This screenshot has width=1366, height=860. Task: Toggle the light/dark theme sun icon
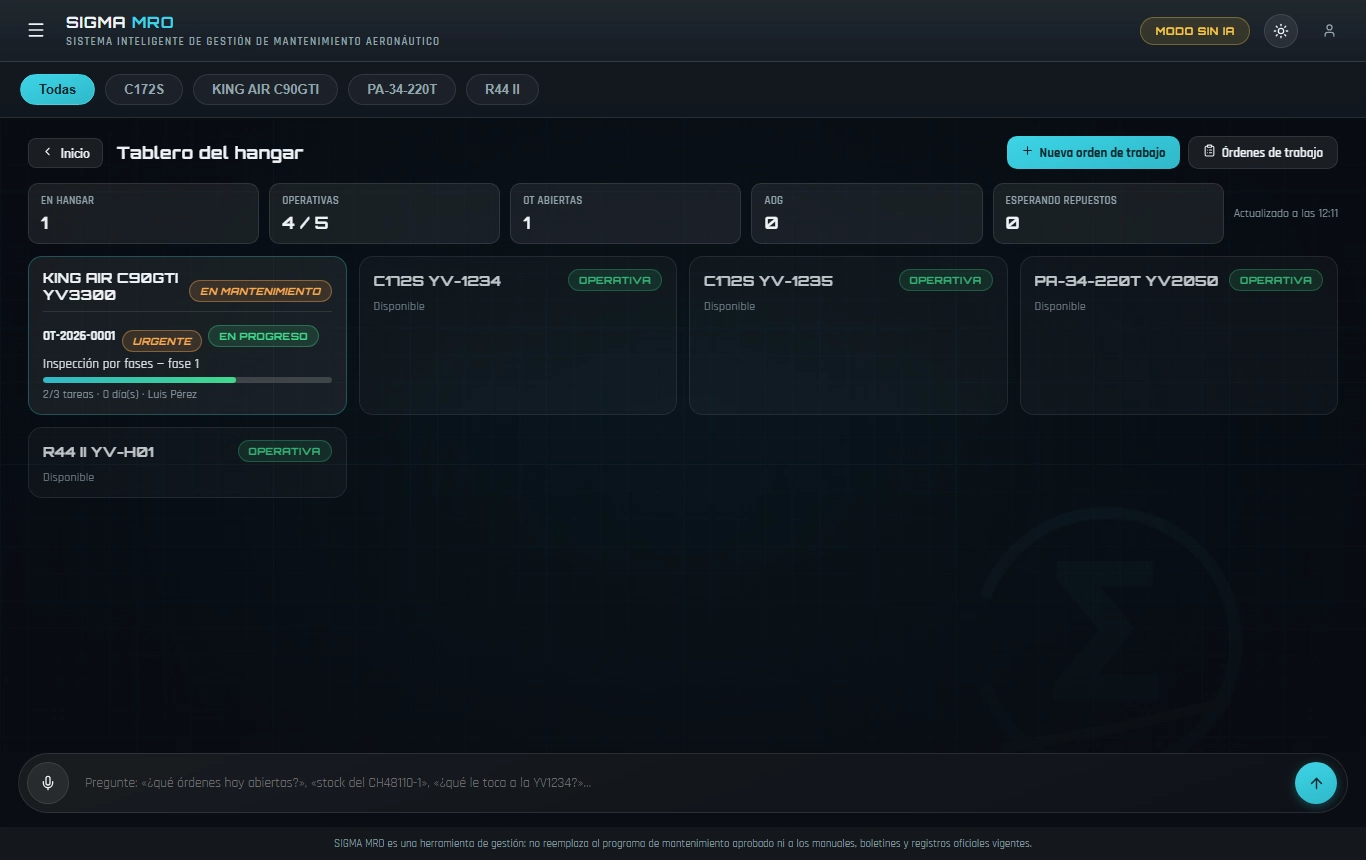1281,31
